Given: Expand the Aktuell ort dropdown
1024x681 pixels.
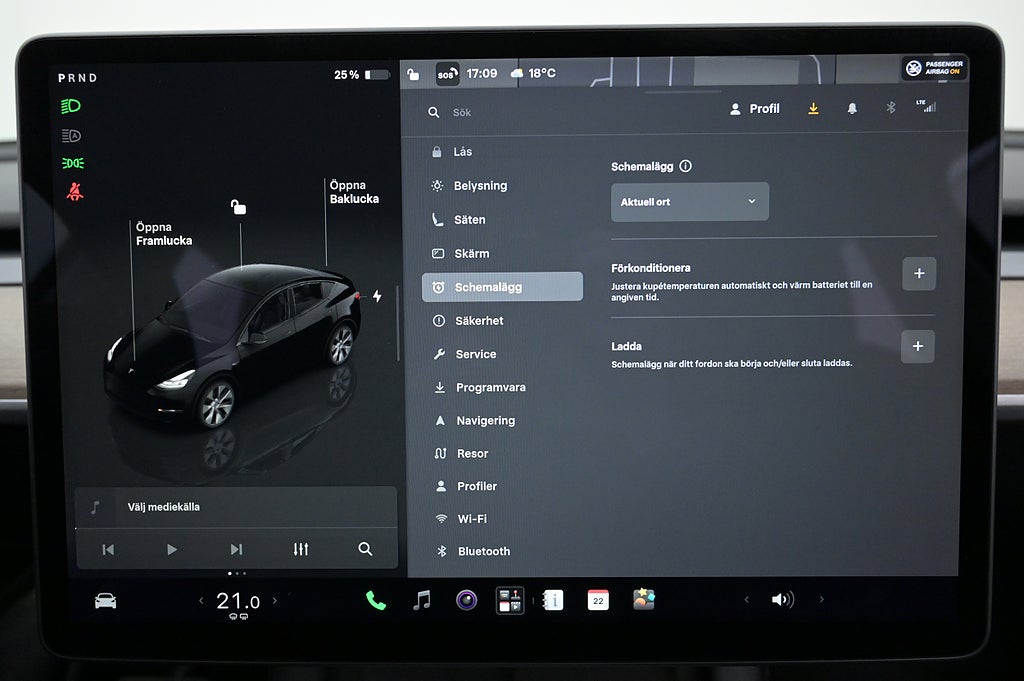Looking at the screenshot, I should pos(690,202).
